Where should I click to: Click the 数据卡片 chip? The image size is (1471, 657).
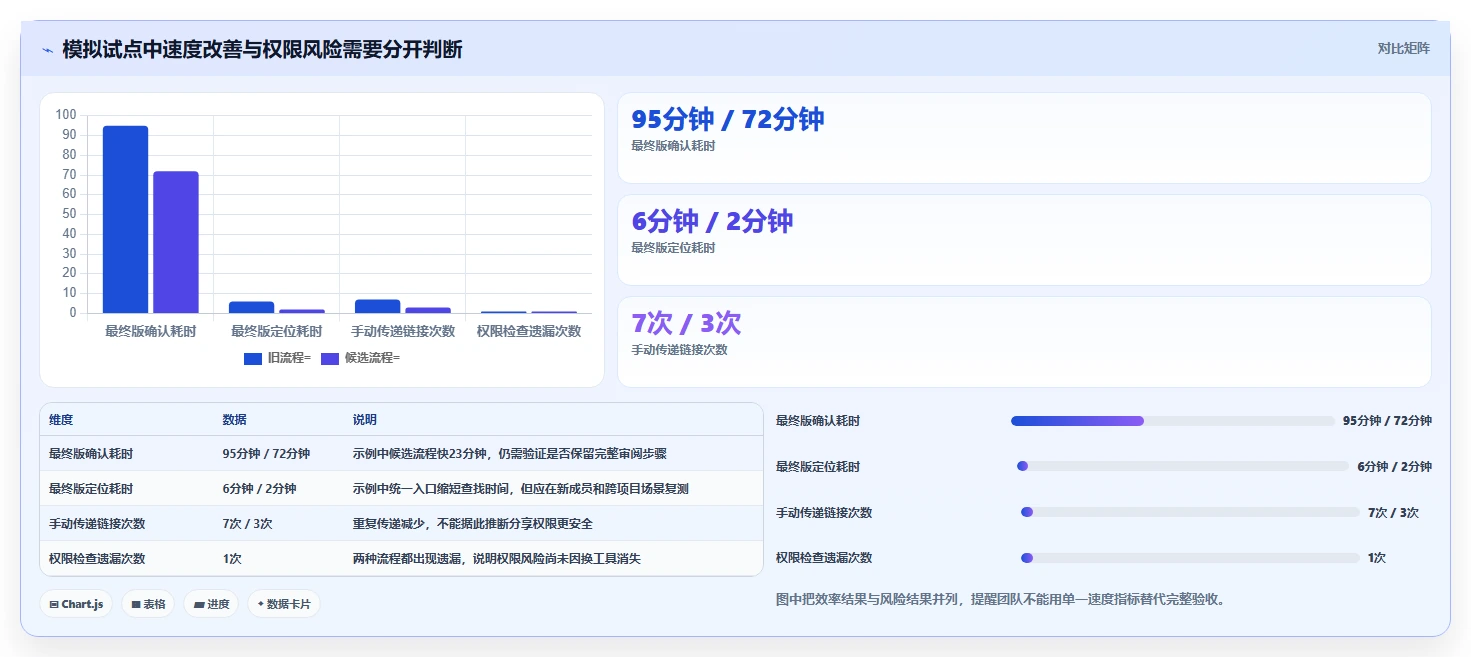[x=284, y=604]
